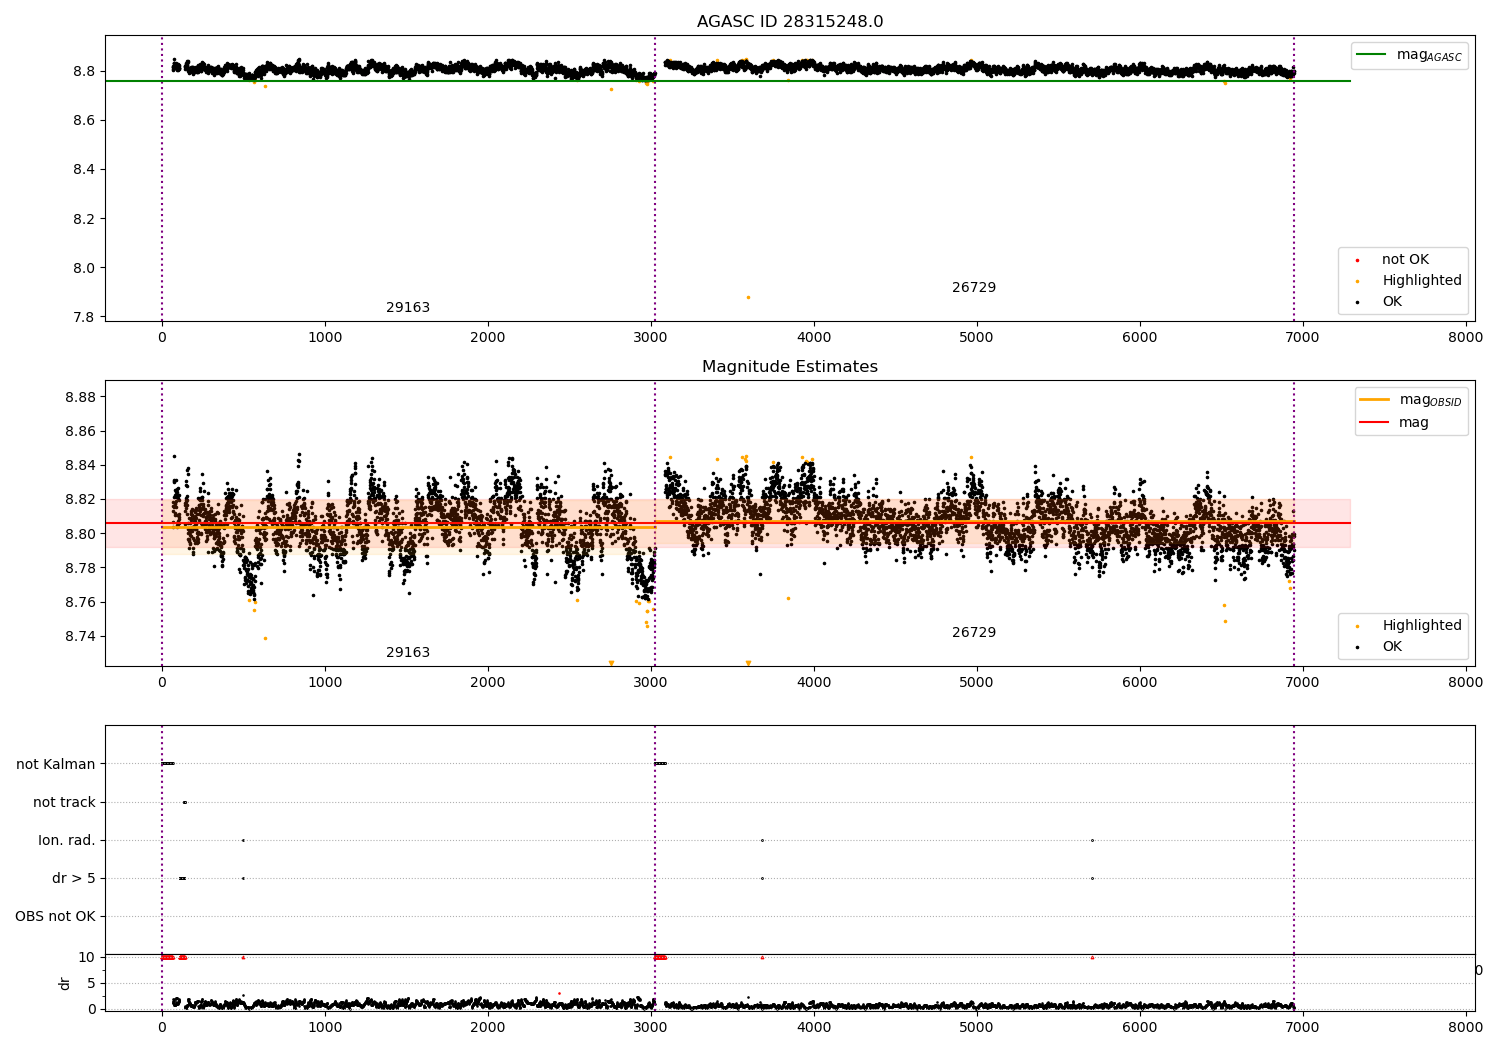Click y-axis tick 8.4 in top plot
The width and height of the screenshot is (1500, 1050).
coord(84,170)
